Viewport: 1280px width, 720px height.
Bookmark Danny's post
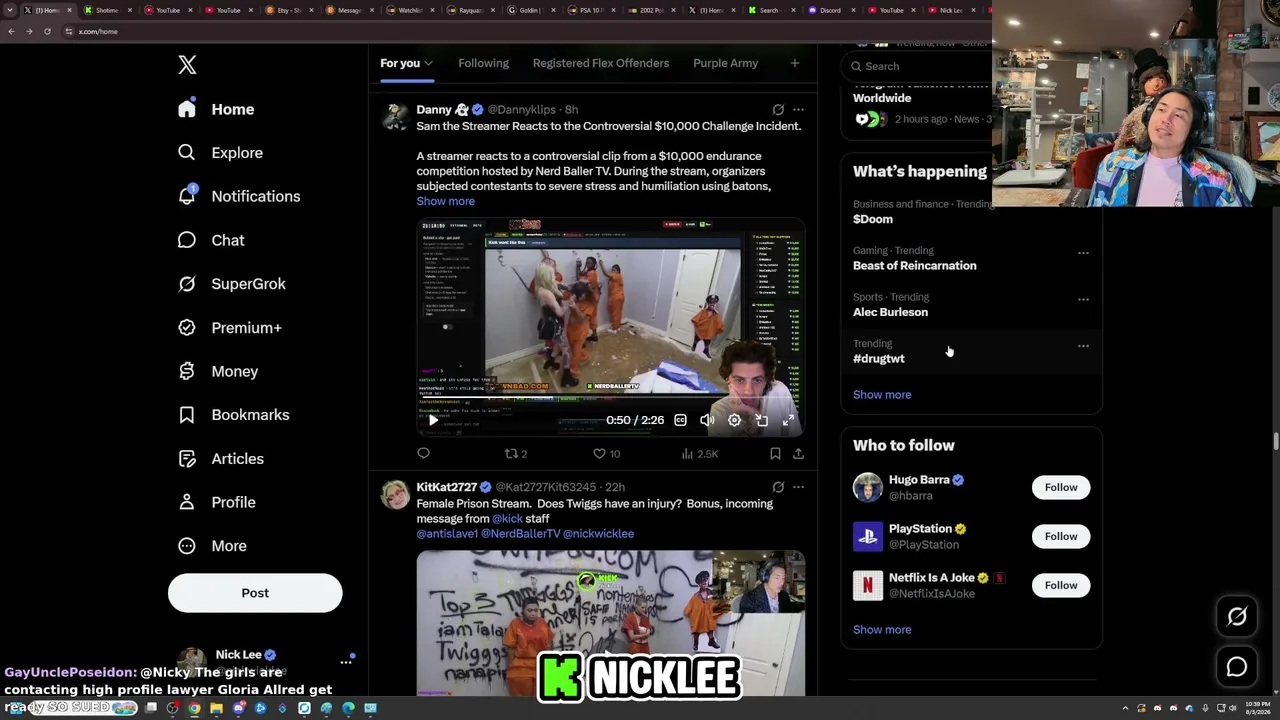click(x=775, y=454)
